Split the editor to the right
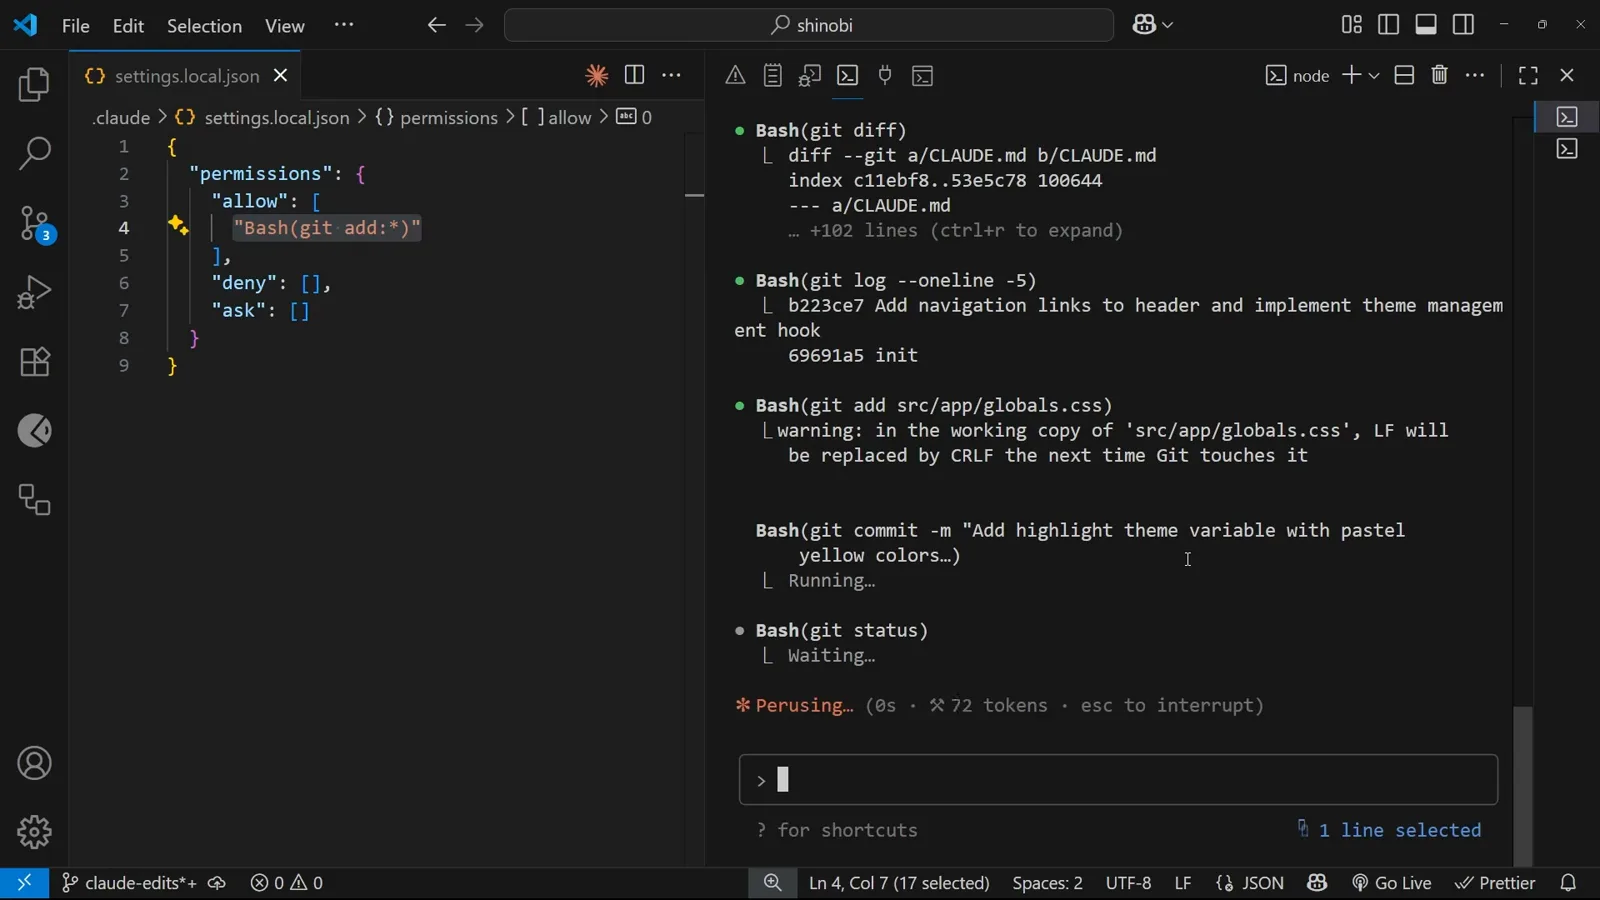1600x900 pixels. pos(634,76)
